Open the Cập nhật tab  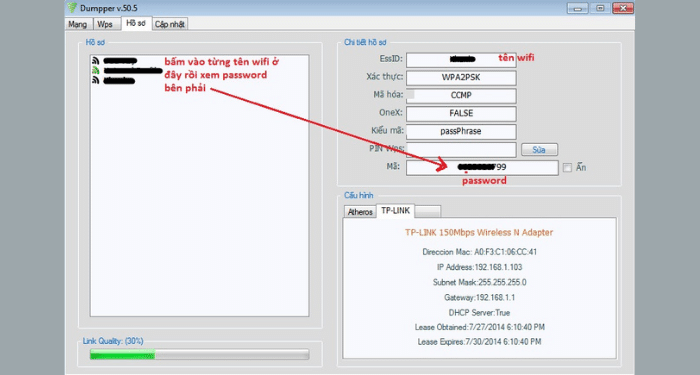coord(170,24)
